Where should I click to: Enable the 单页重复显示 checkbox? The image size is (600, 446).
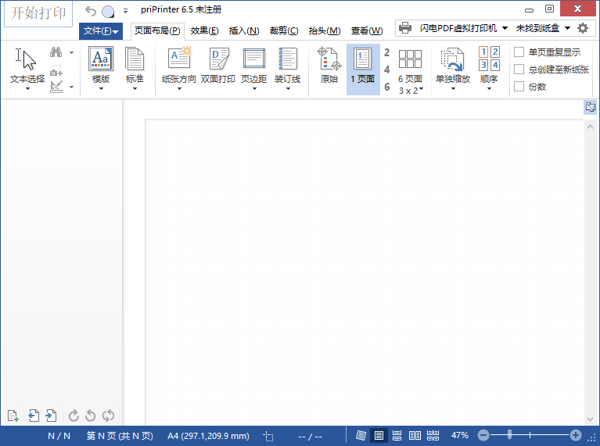518,52
